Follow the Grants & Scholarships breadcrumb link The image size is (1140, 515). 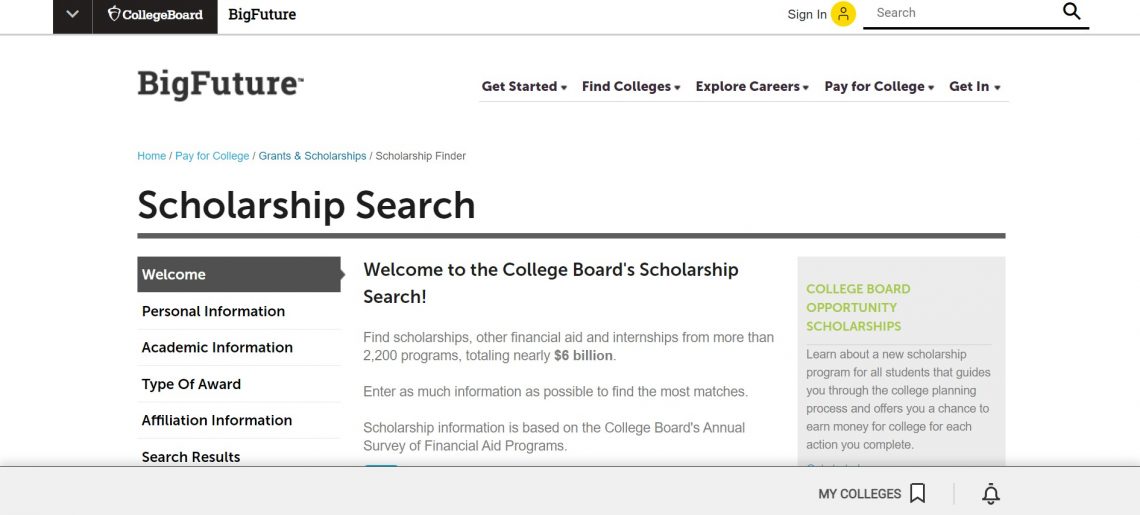pyautogui.click(x=312, y=156)
